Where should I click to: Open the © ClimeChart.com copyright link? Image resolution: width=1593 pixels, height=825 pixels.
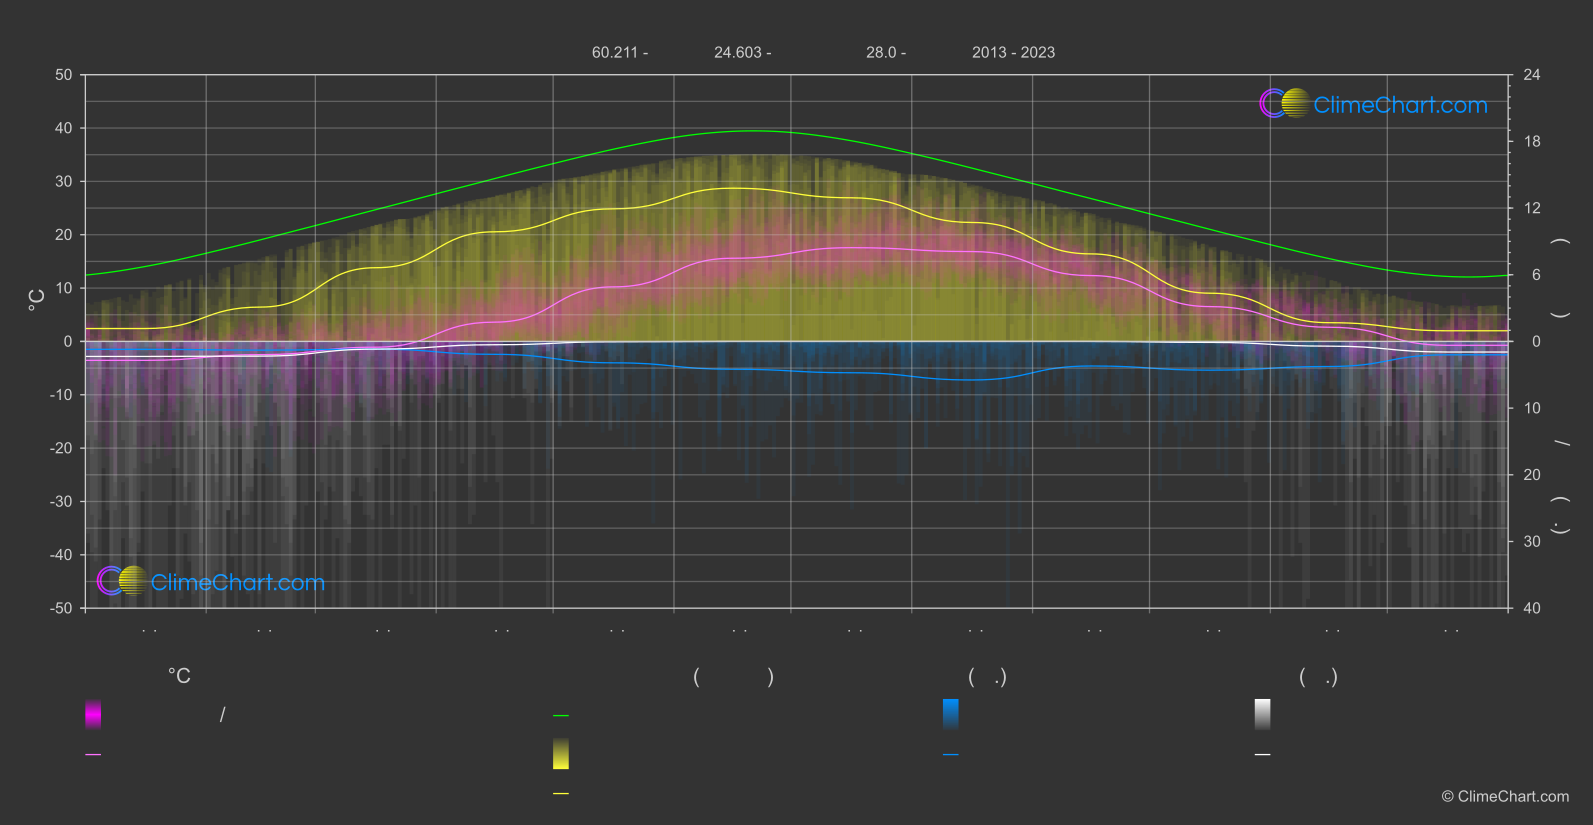tap(1504, 796)
